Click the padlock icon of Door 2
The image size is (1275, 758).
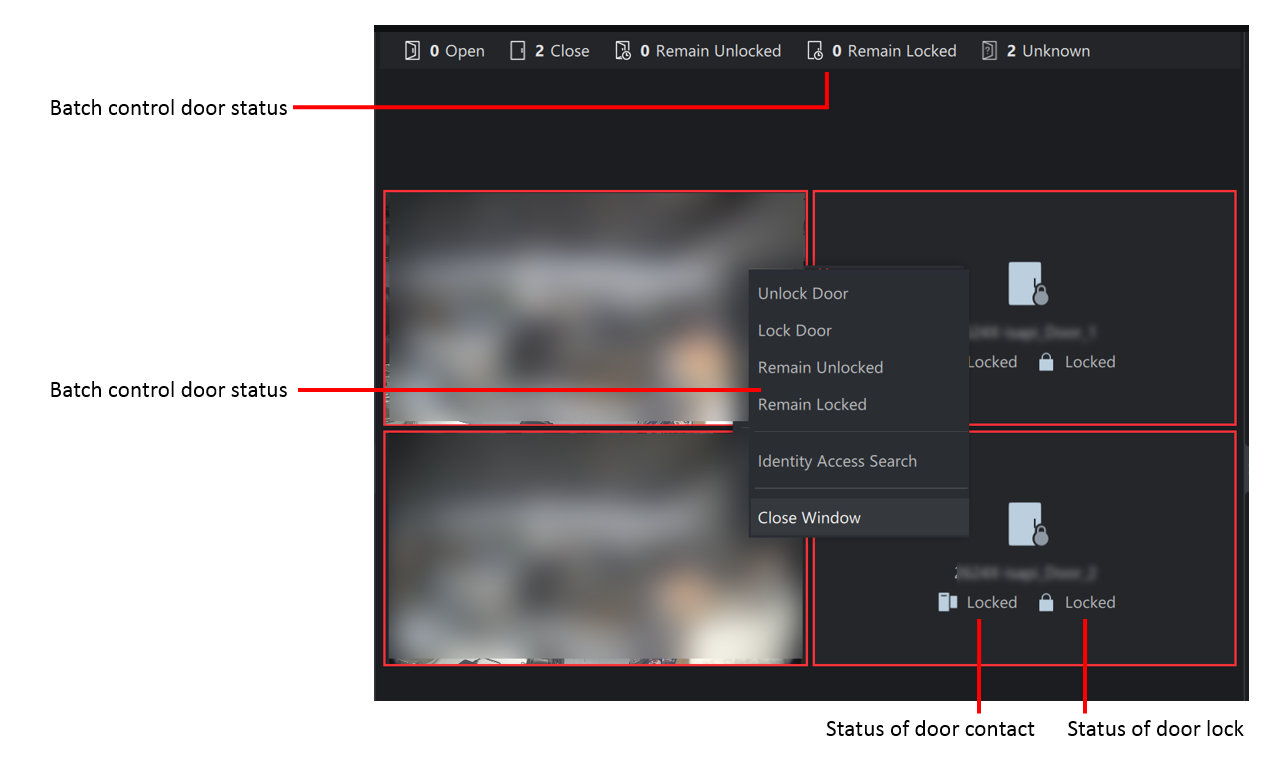coord(1046,602)
